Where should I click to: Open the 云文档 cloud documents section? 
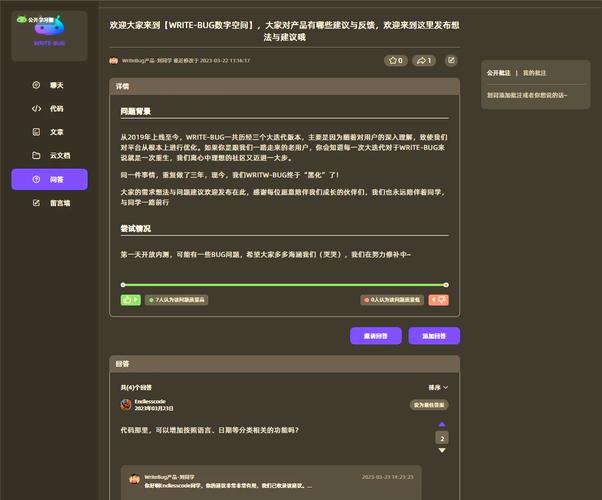tap(49, 156)
